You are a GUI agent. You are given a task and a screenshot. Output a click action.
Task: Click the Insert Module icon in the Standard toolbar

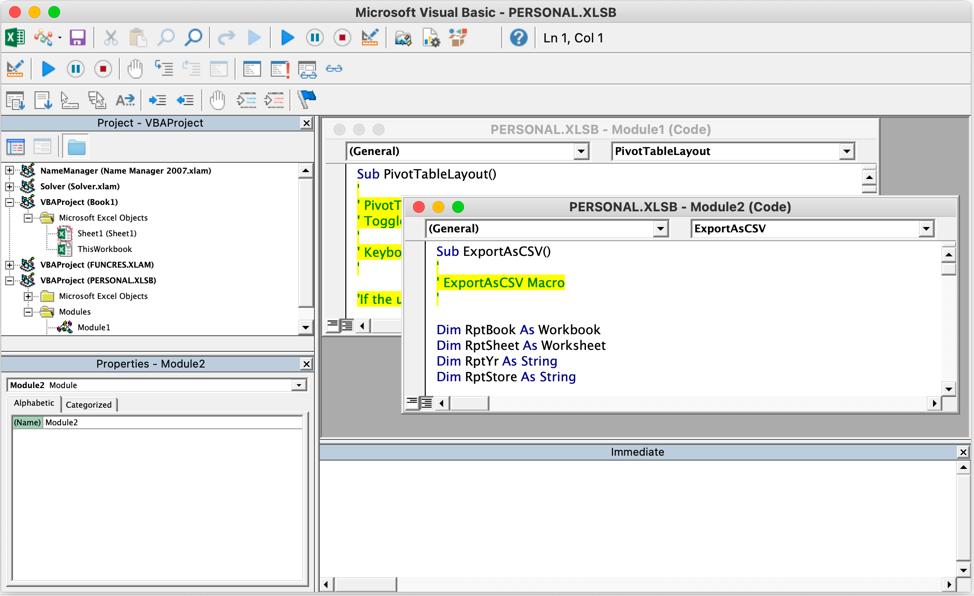43,38
